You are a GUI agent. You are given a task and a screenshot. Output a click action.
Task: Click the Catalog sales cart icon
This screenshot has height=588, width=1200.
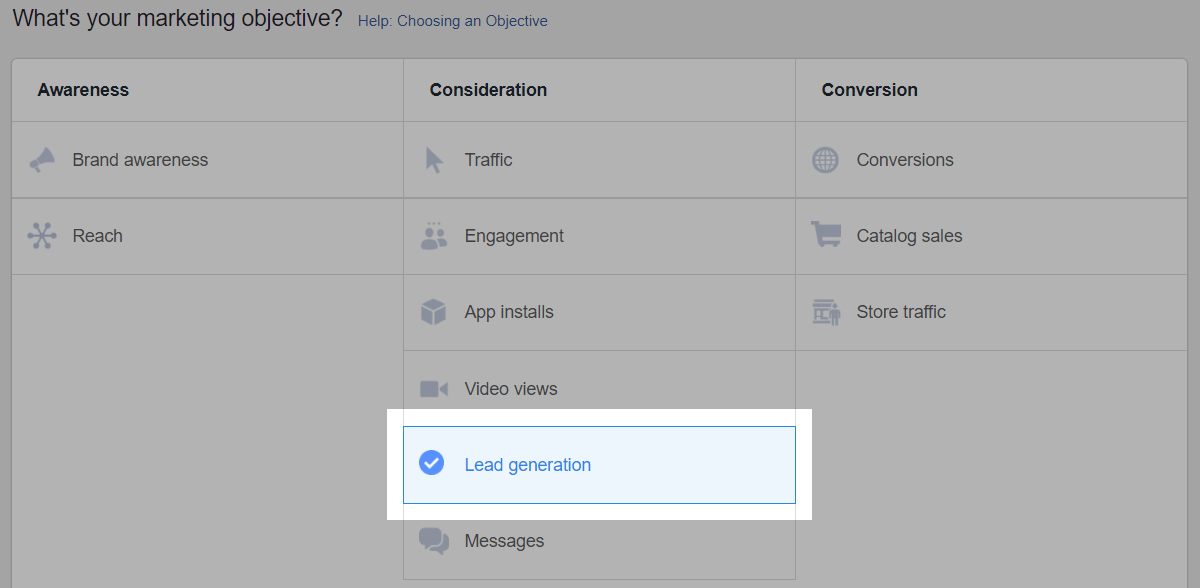click(x=826, y=236)
